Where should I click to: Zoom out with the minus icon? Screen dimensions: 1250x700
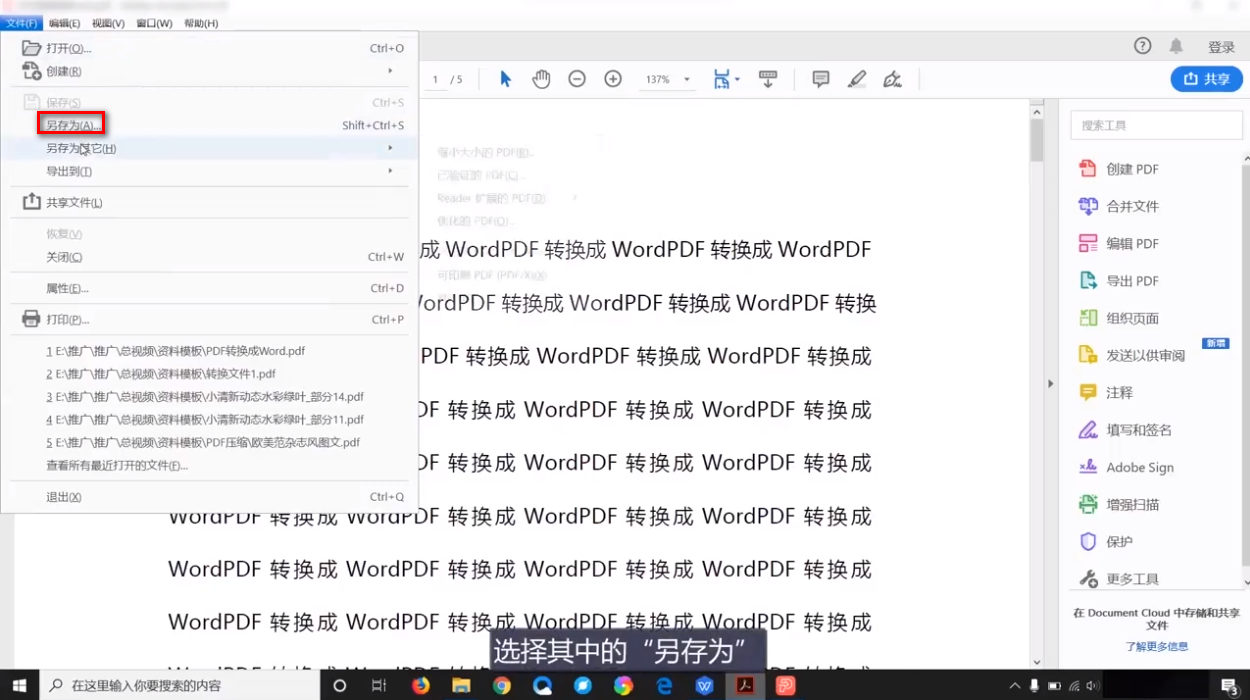tap(577, 79)
